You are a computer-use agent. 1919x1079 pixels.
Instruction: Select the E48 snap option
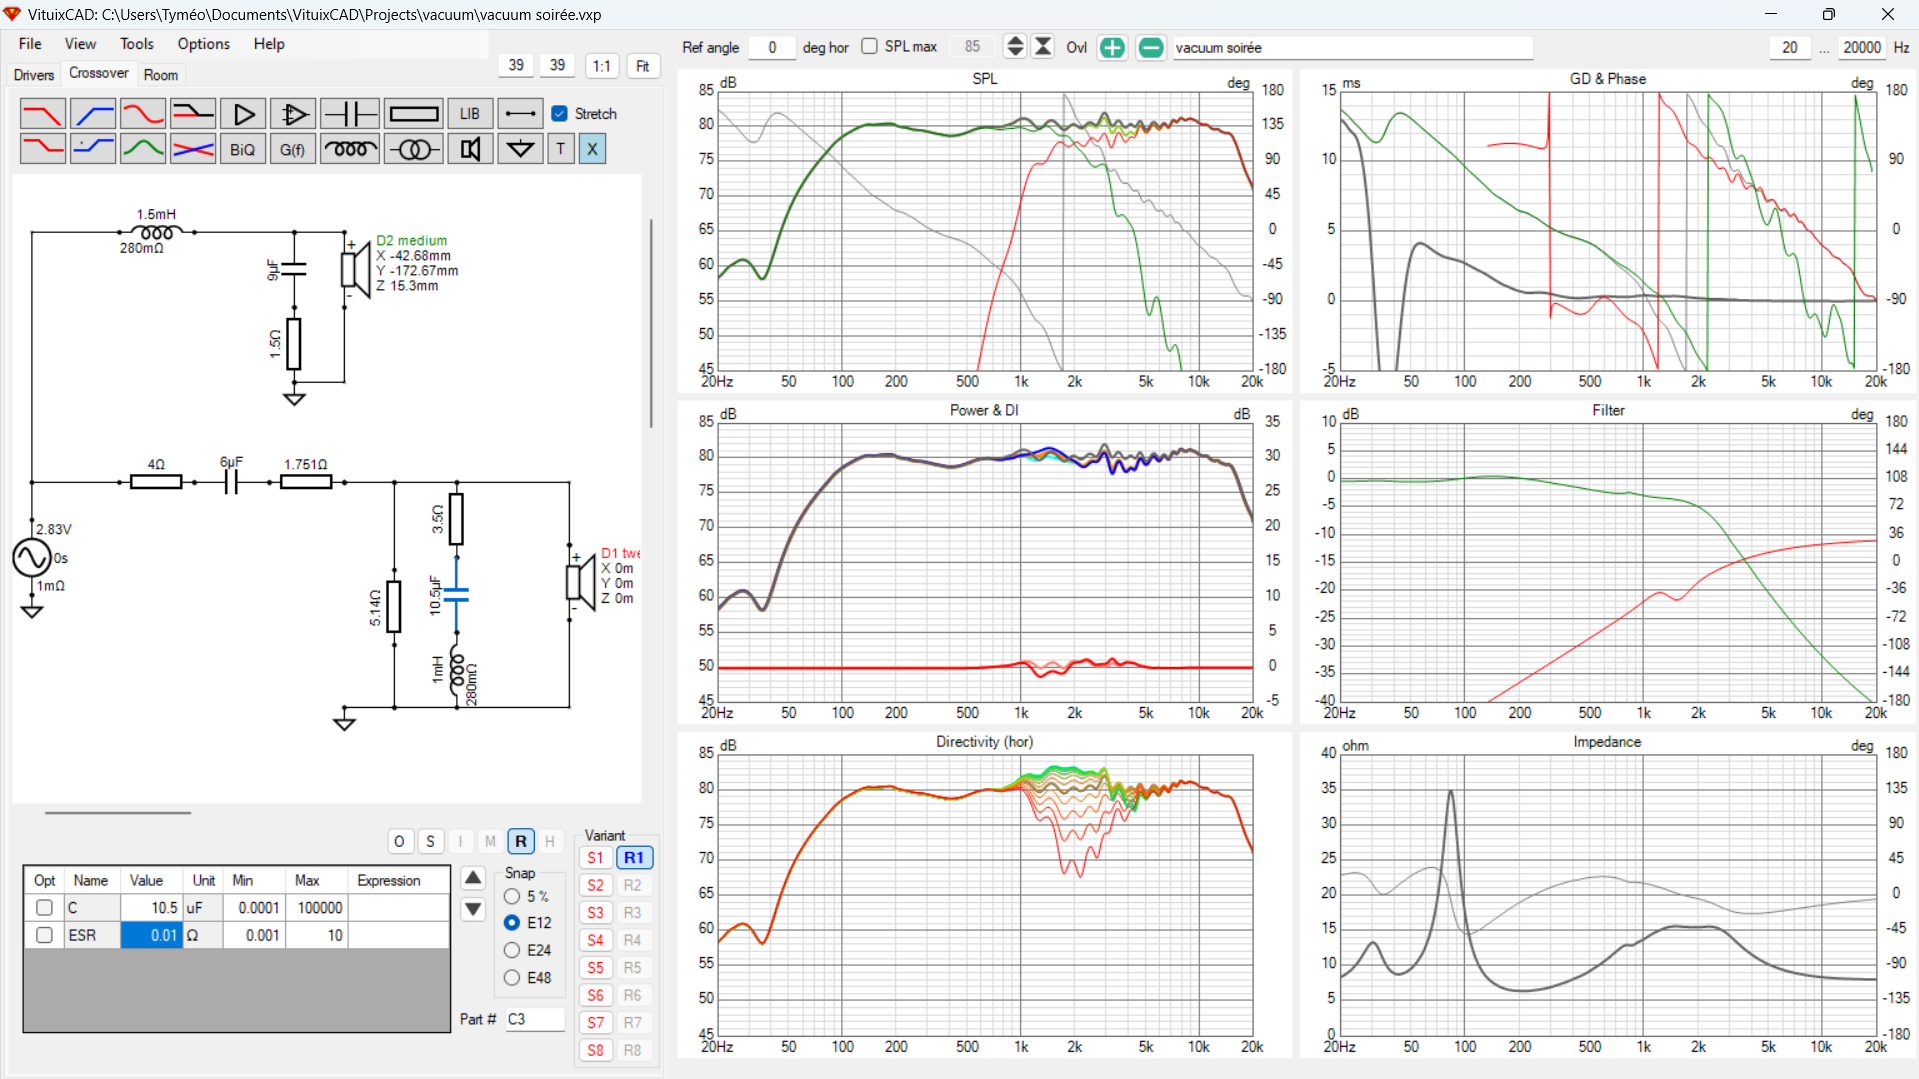point(512,978)
